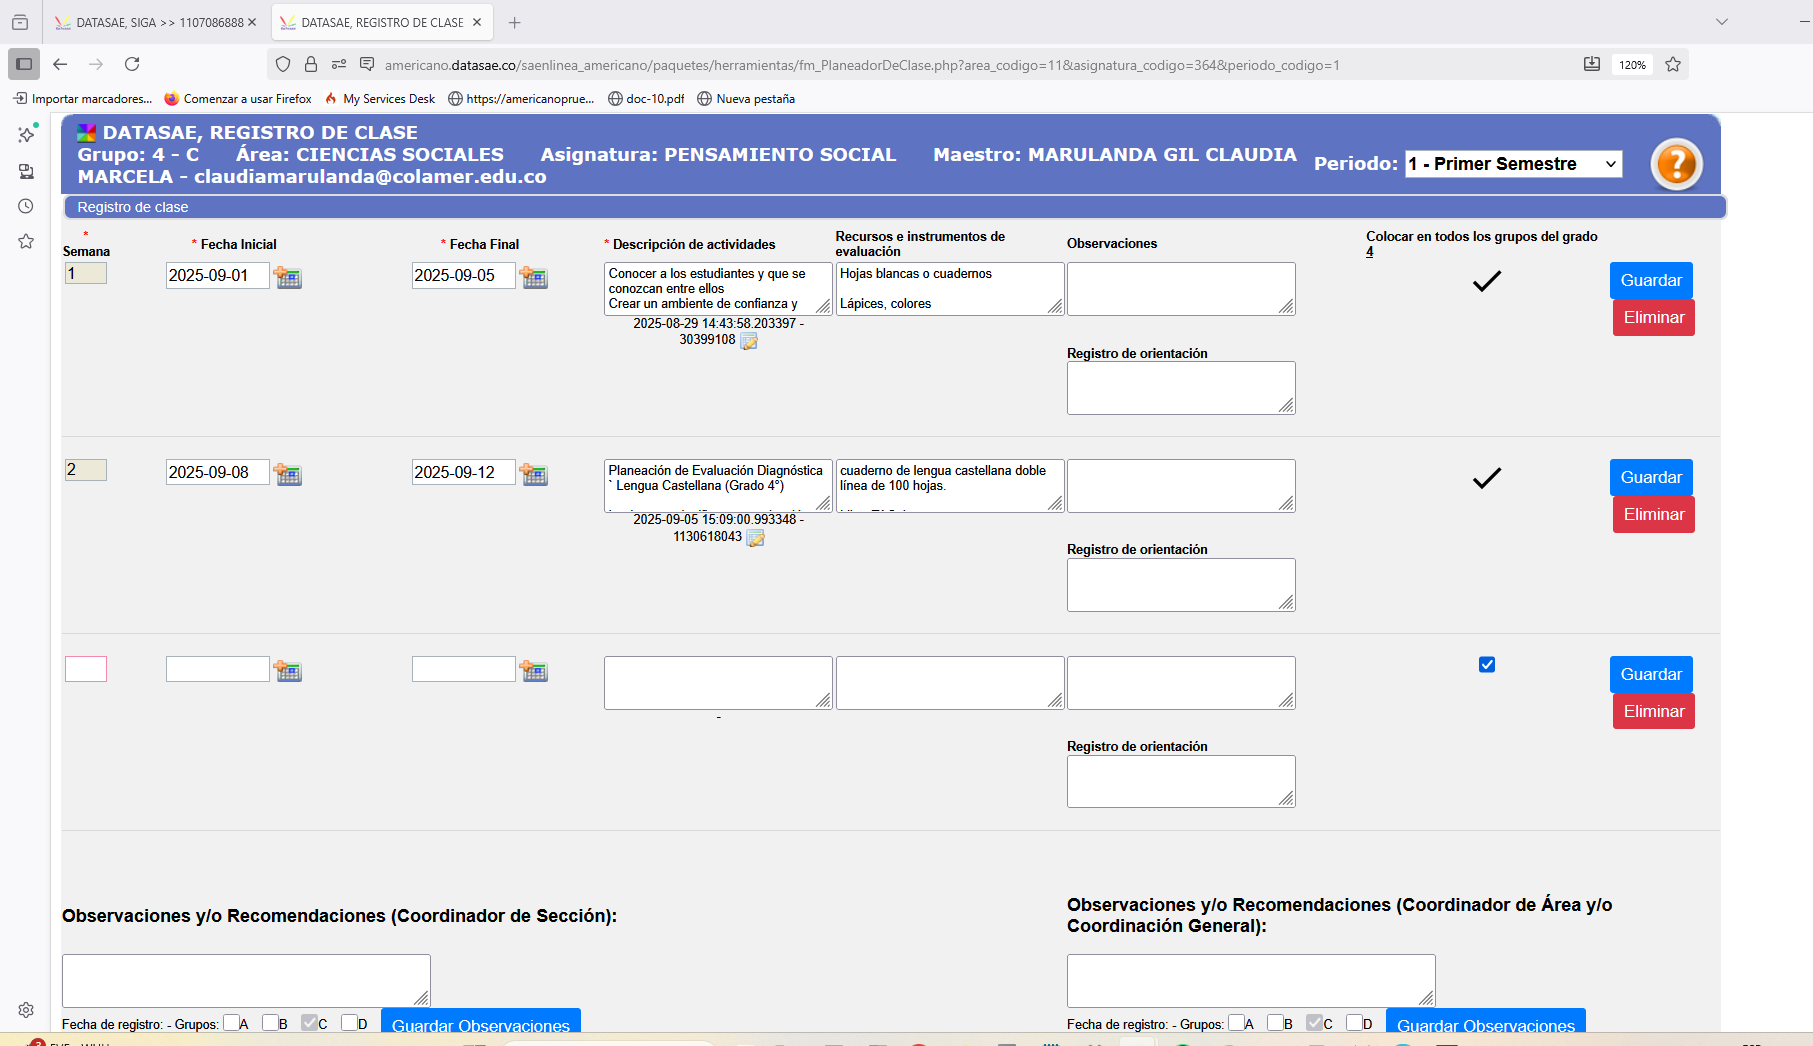Uncheck the all-groups checkbox in the empty row
The width and height of the screenshot is (1813, 1046).
tap(1487, 665)
